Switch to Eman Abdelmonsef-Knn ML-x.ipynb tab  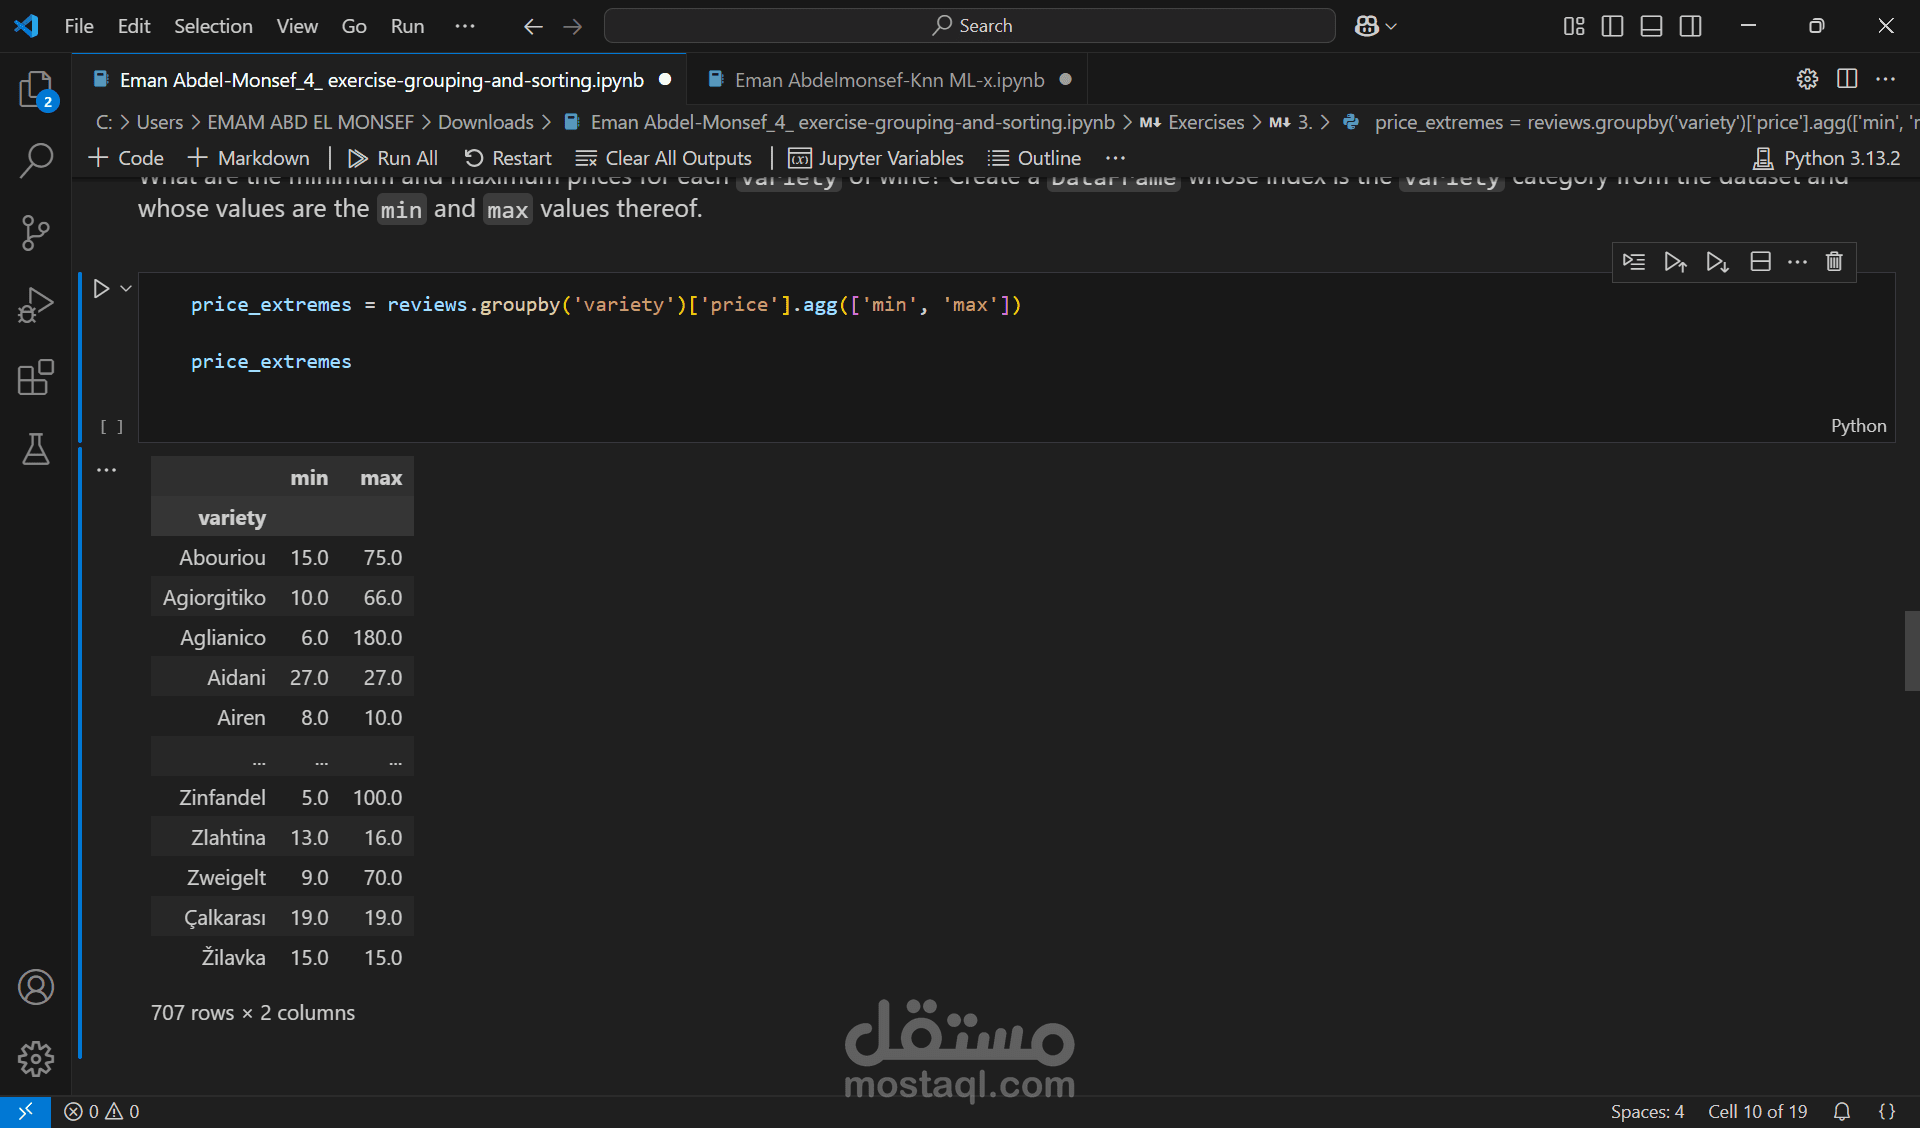[x=888, y=80]
